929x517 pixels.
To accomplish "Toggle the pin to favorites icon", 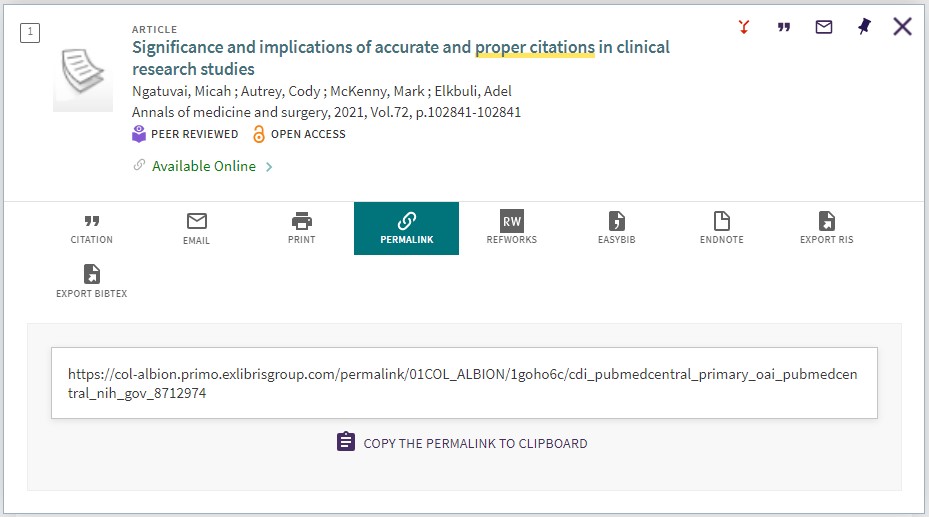I will point(864,26).
